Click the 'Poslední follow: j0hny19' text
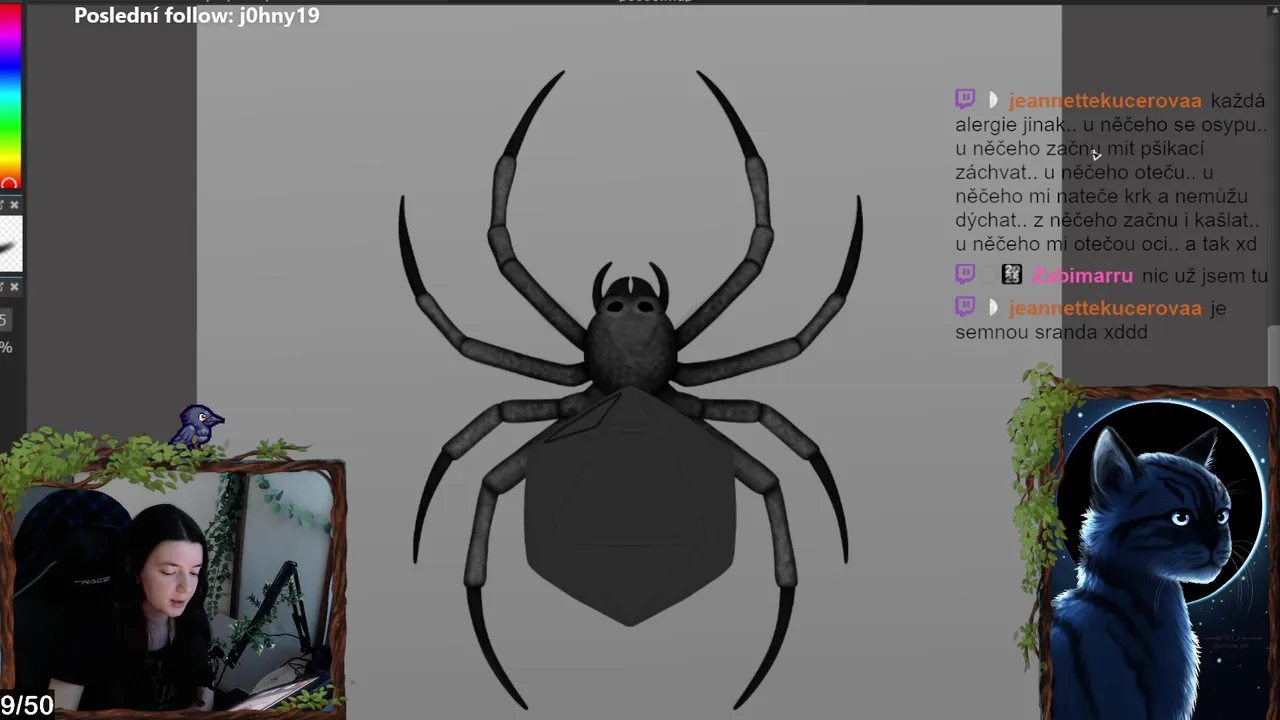 click(197, 16)
